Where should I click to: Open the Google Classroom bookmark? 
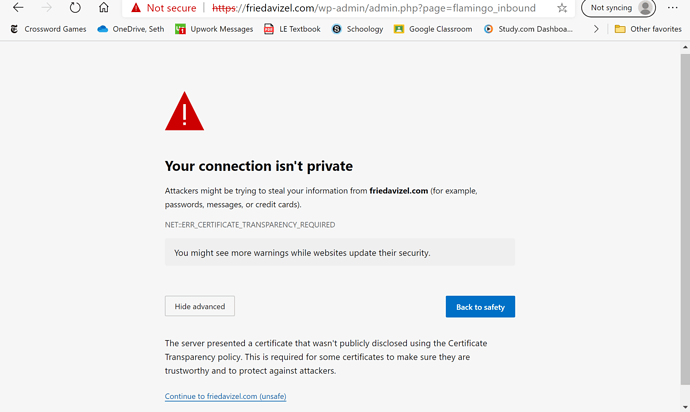(433, 29)
